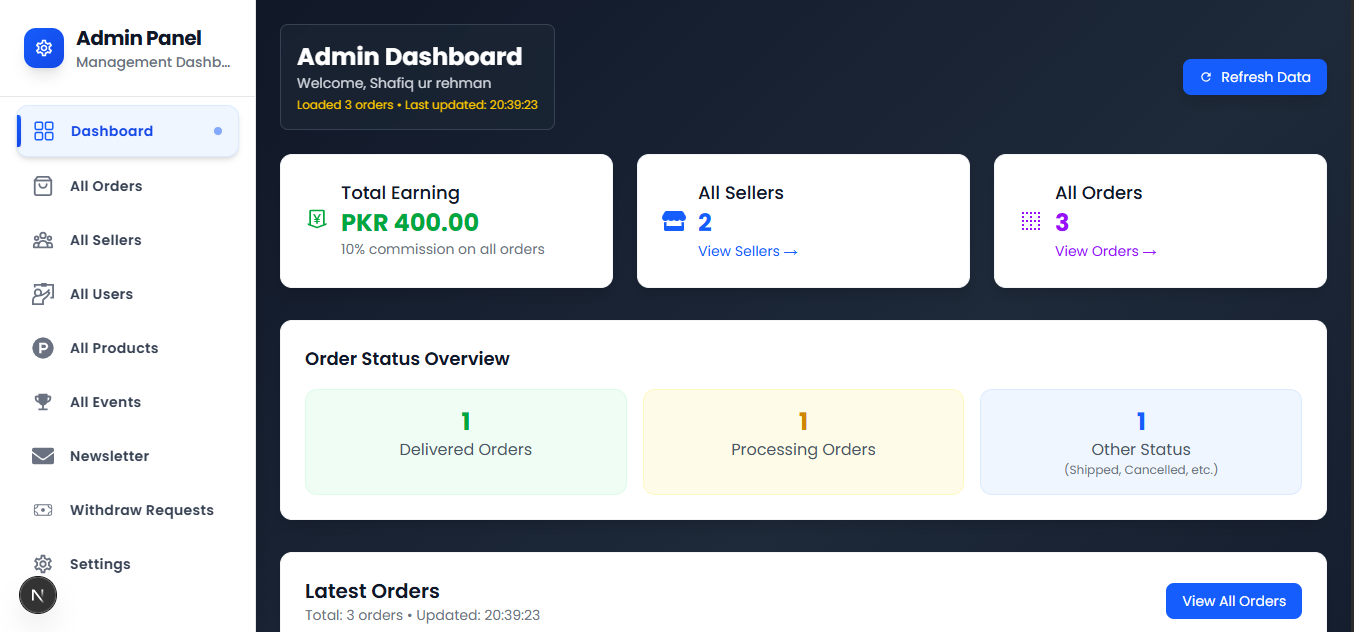
Task: Click the All Events trophy icon
Action: click(x=43, y=402)
